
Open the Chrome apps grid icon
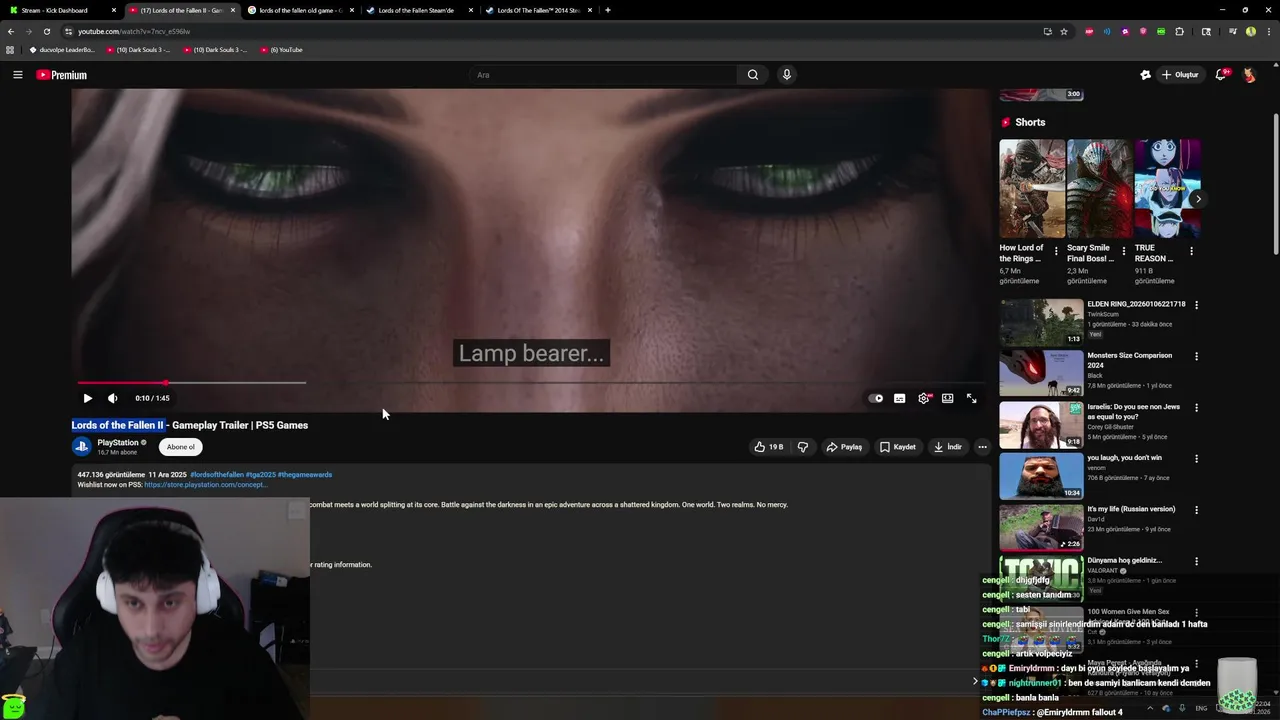point(10,50)
